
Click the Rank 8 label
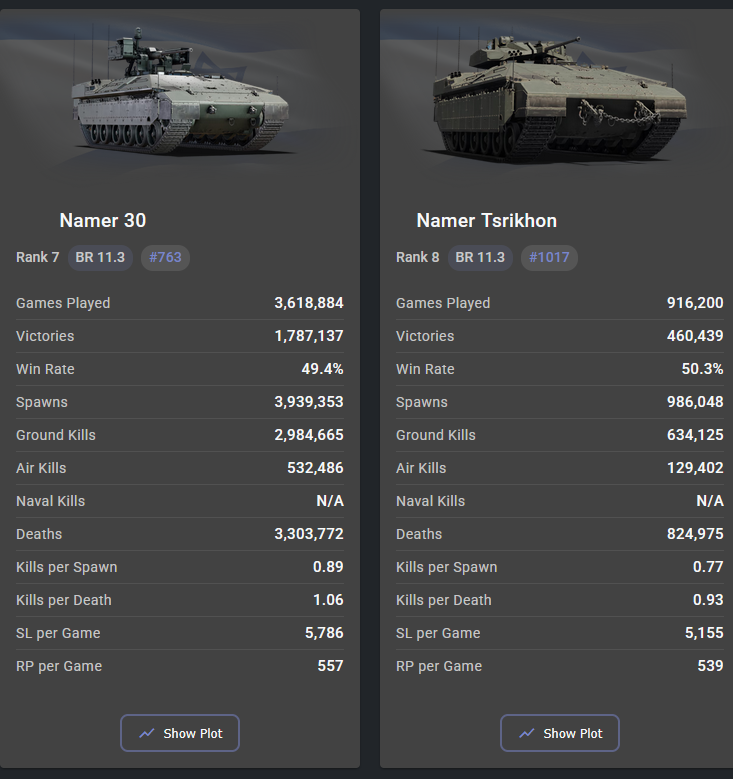click(x=418, y=257)
